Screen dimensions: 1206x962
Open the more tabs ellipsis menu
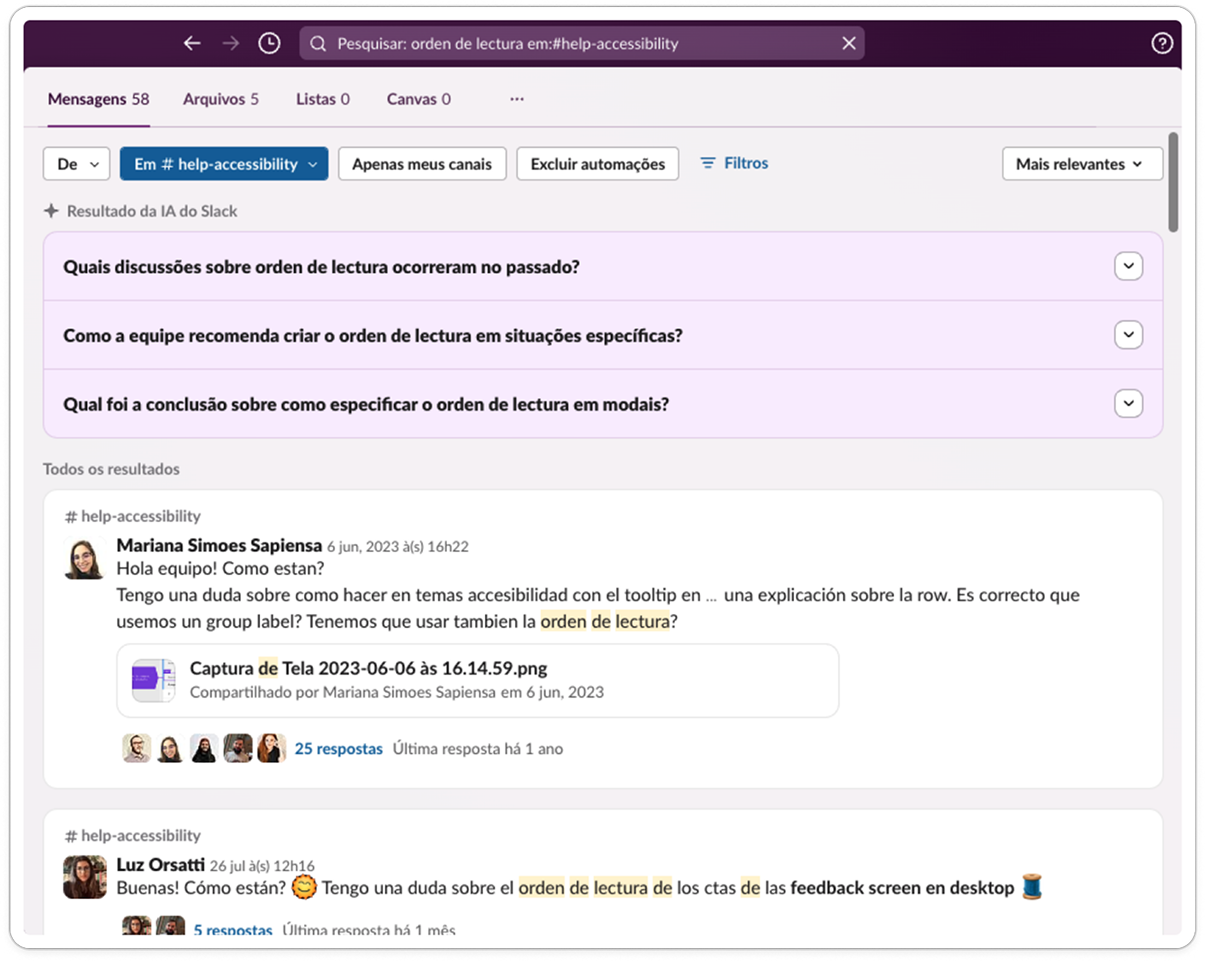pos(517,99)
